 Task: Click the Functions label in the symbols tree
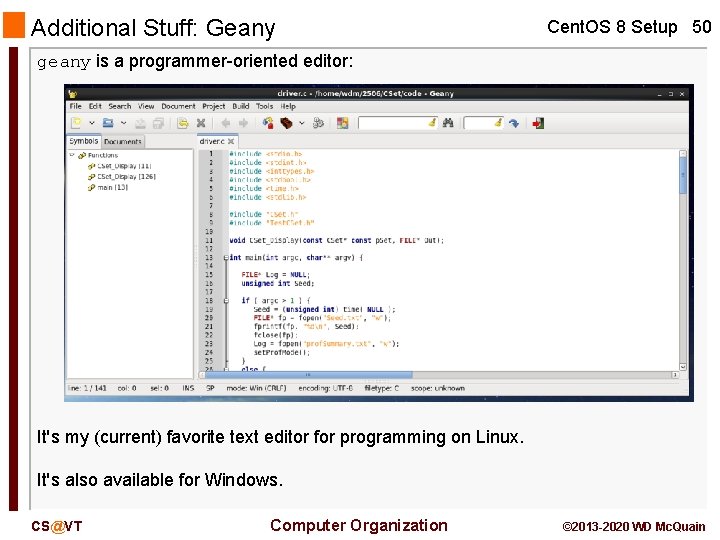click(103, 155)
